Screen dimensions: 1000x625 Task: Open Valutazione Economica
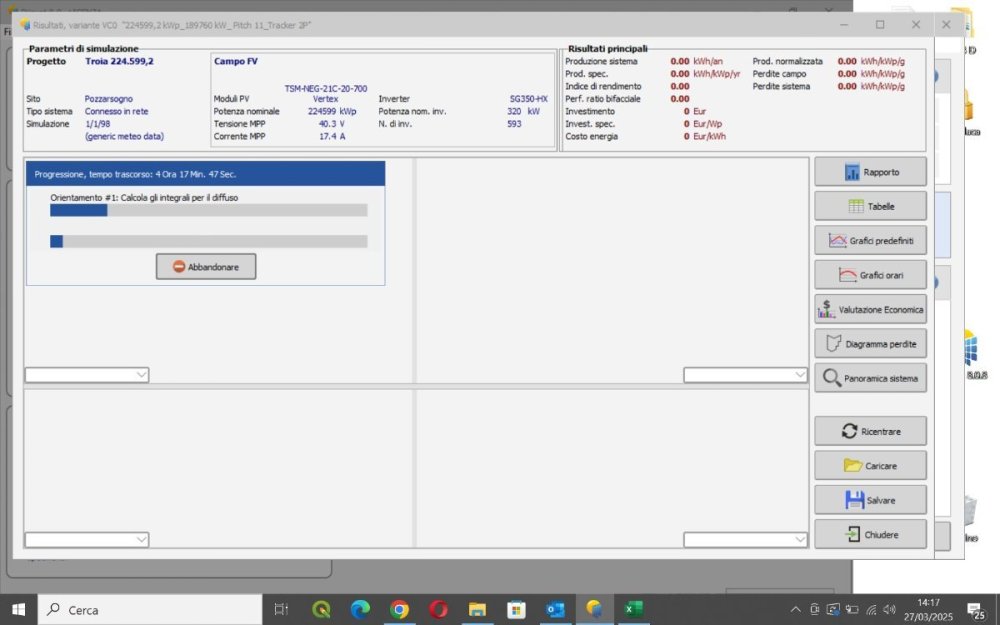point(870,309)
